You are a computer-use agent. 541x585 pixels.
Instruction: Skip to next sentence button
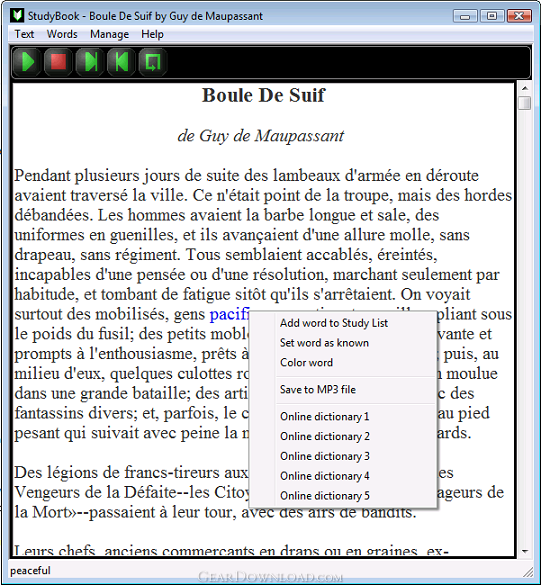point(90,62)
